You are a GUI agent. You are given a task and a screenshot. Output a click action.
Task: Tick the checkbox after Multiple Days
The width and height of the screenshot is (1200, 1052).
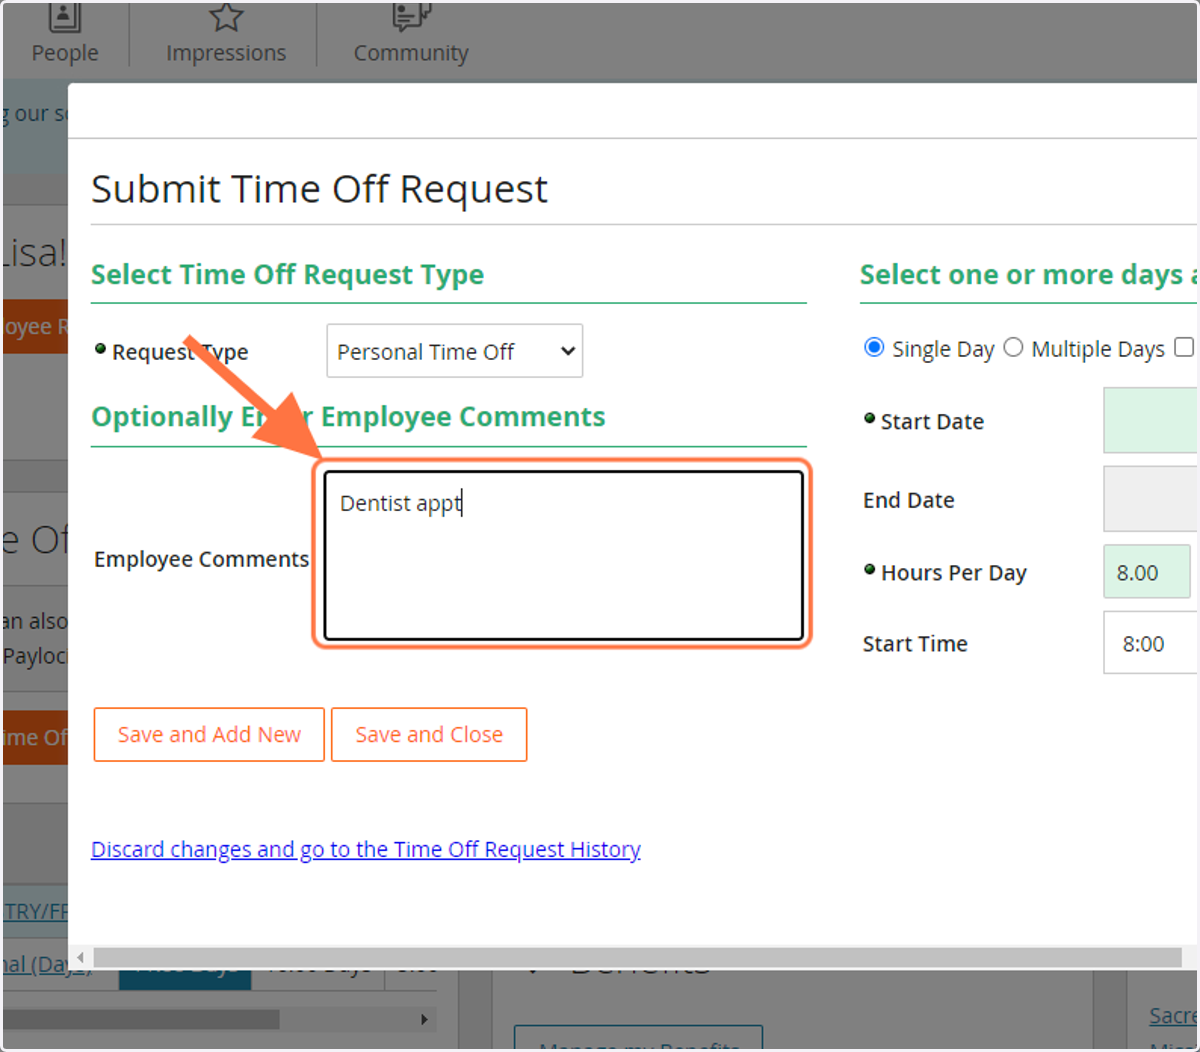click(x=1184, y=347)
